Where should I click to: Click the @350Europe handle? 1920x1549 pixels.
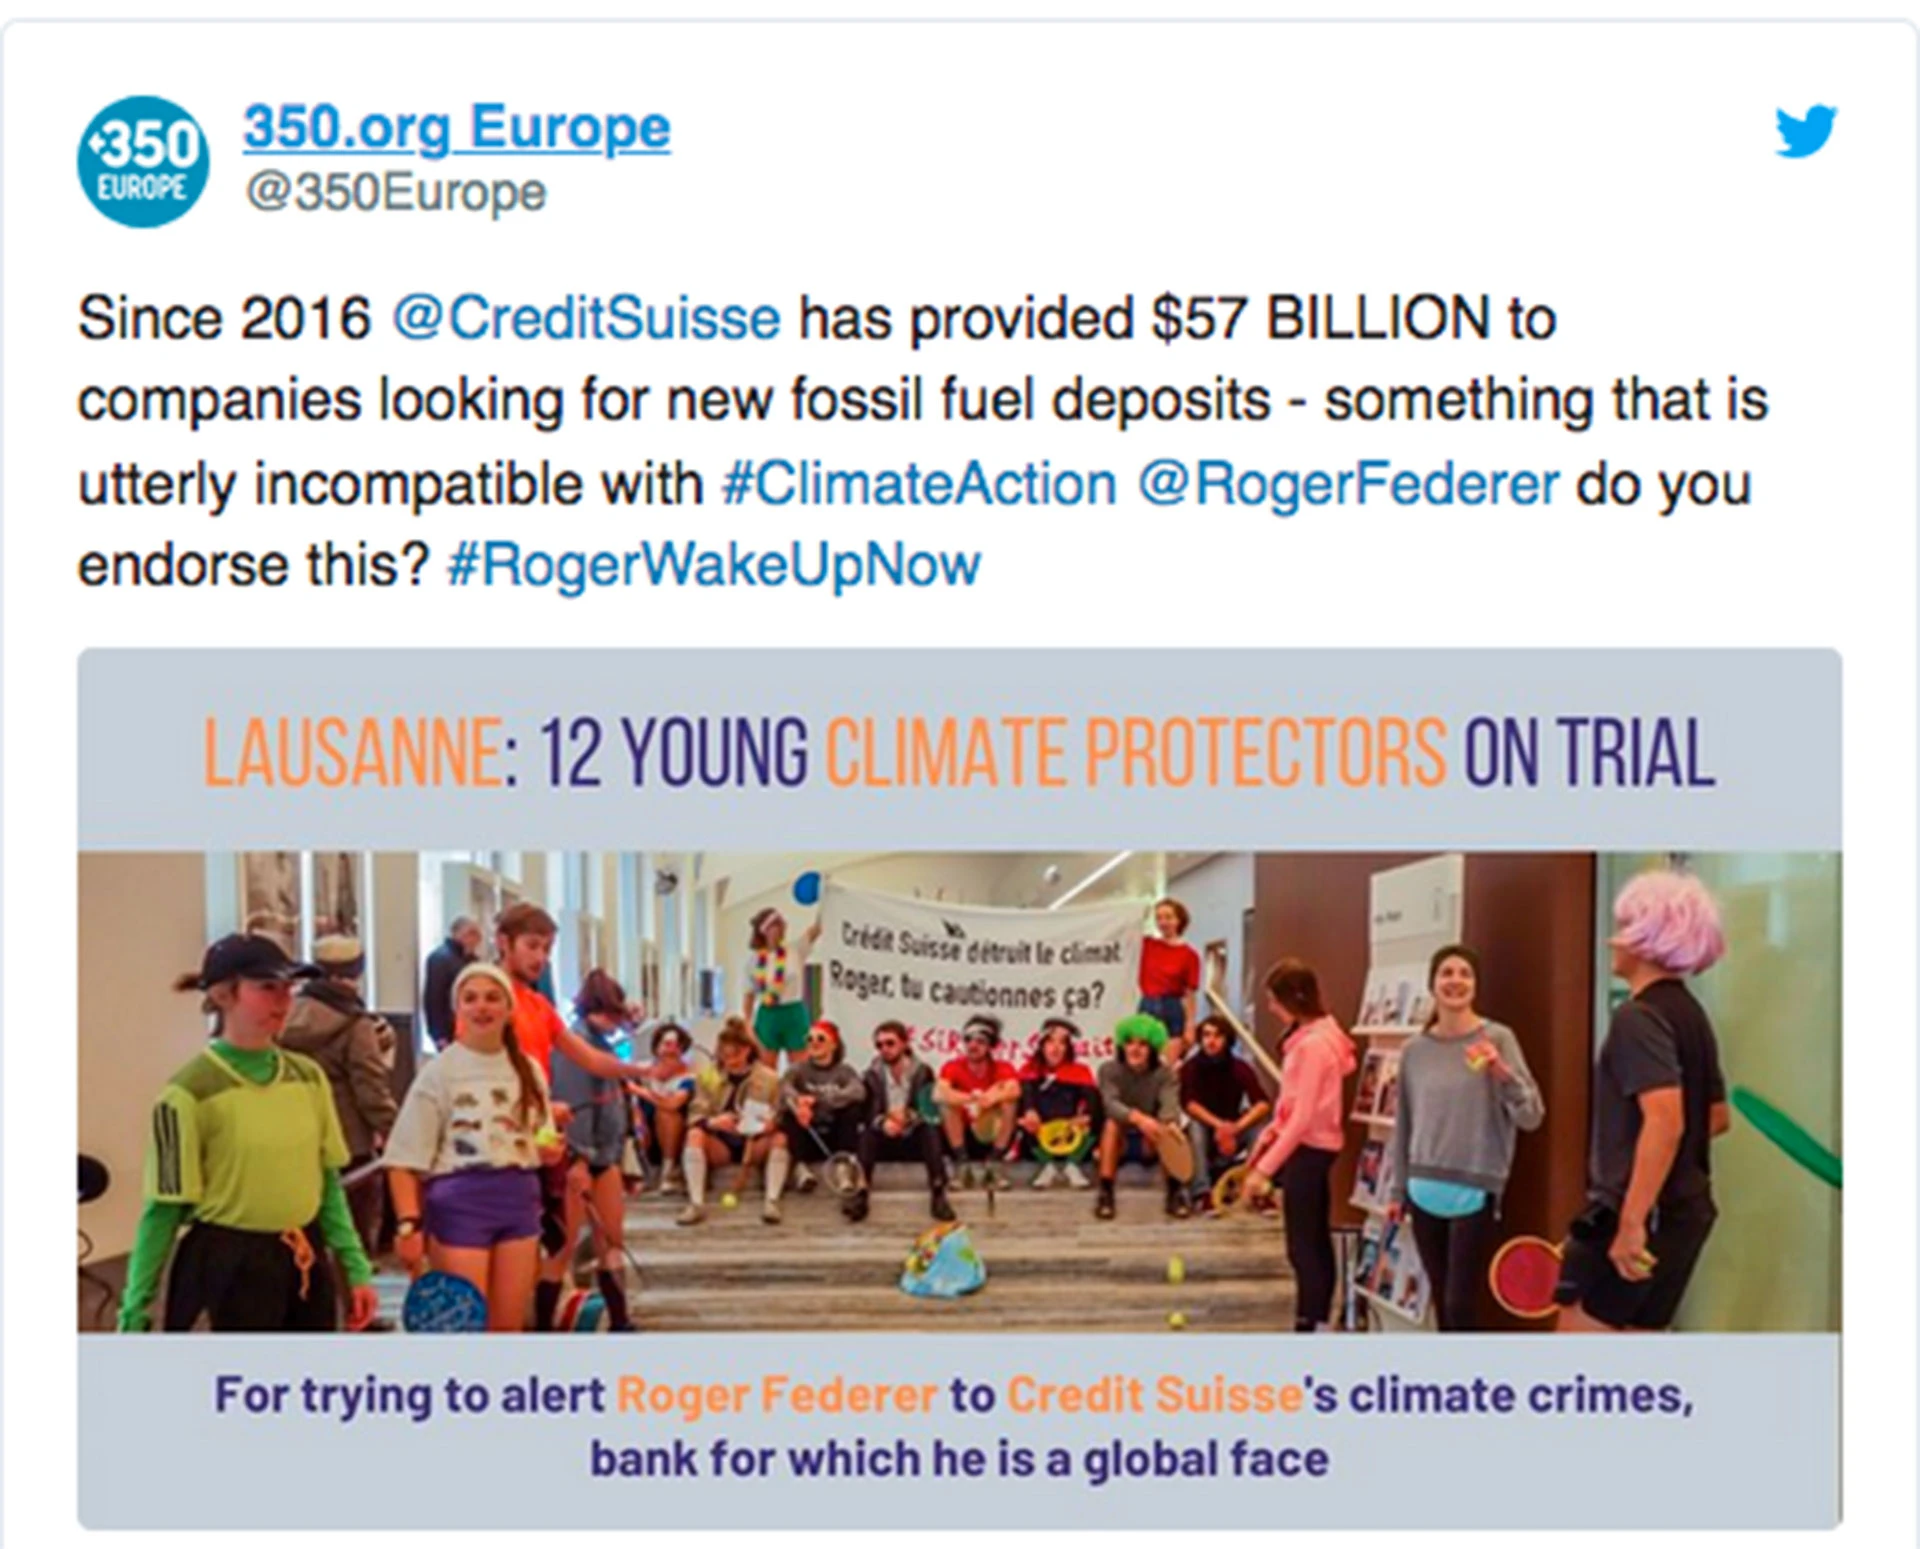(396, 192)
